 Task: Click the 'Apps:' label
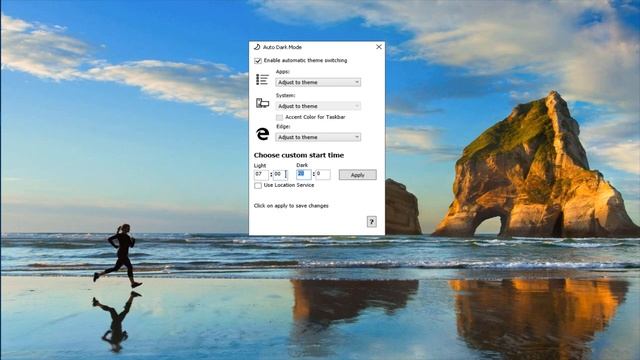pos(282,72)
